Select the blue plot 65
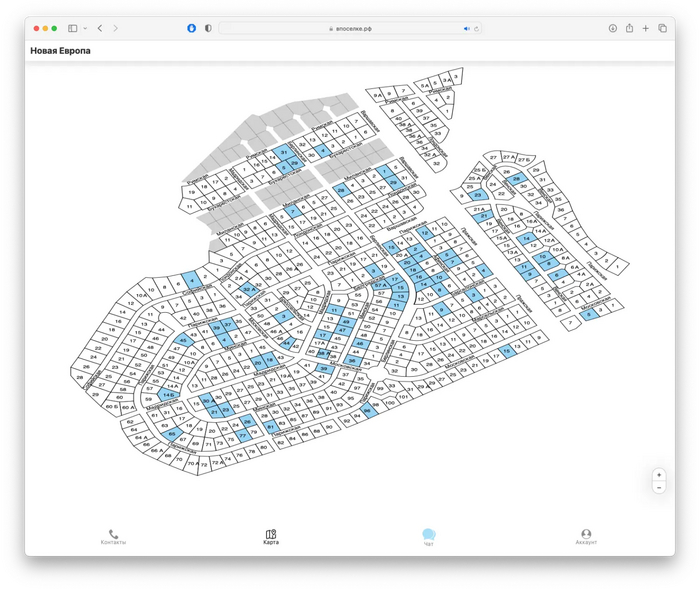This screenshot has width=700, height=589. [x=172, y=434]
